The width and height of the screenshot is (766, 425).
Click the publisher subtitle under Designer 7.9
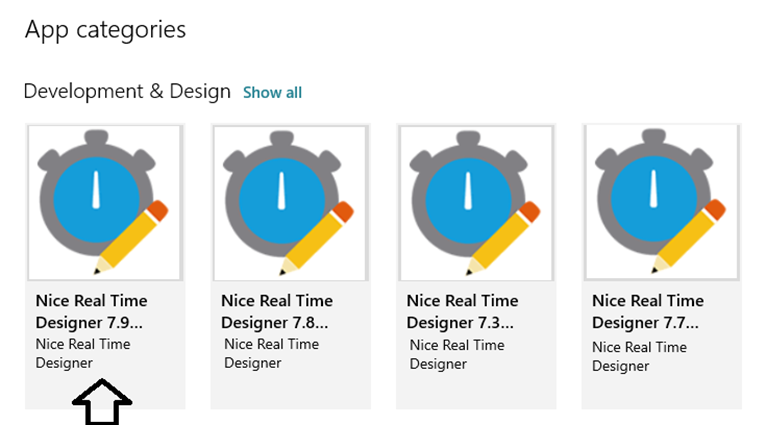[x=83, y=353]
